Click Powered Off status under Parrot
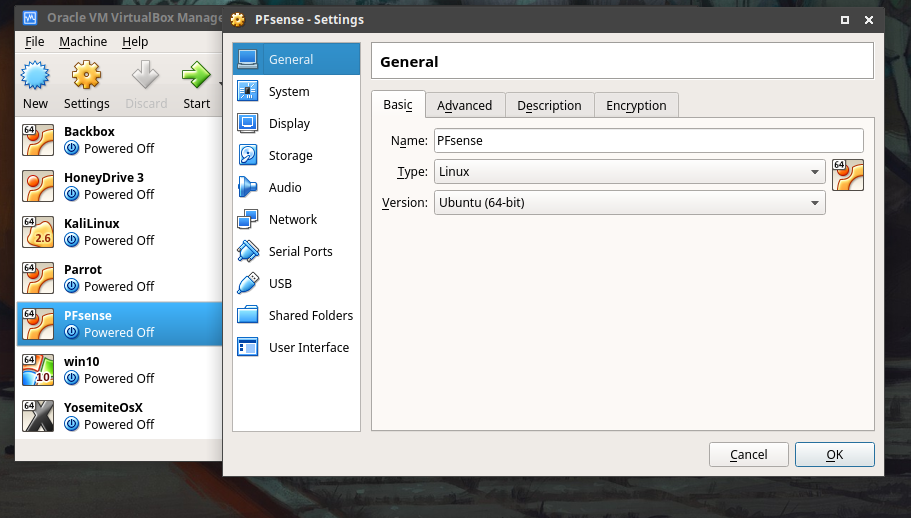 tap(119, 286)
